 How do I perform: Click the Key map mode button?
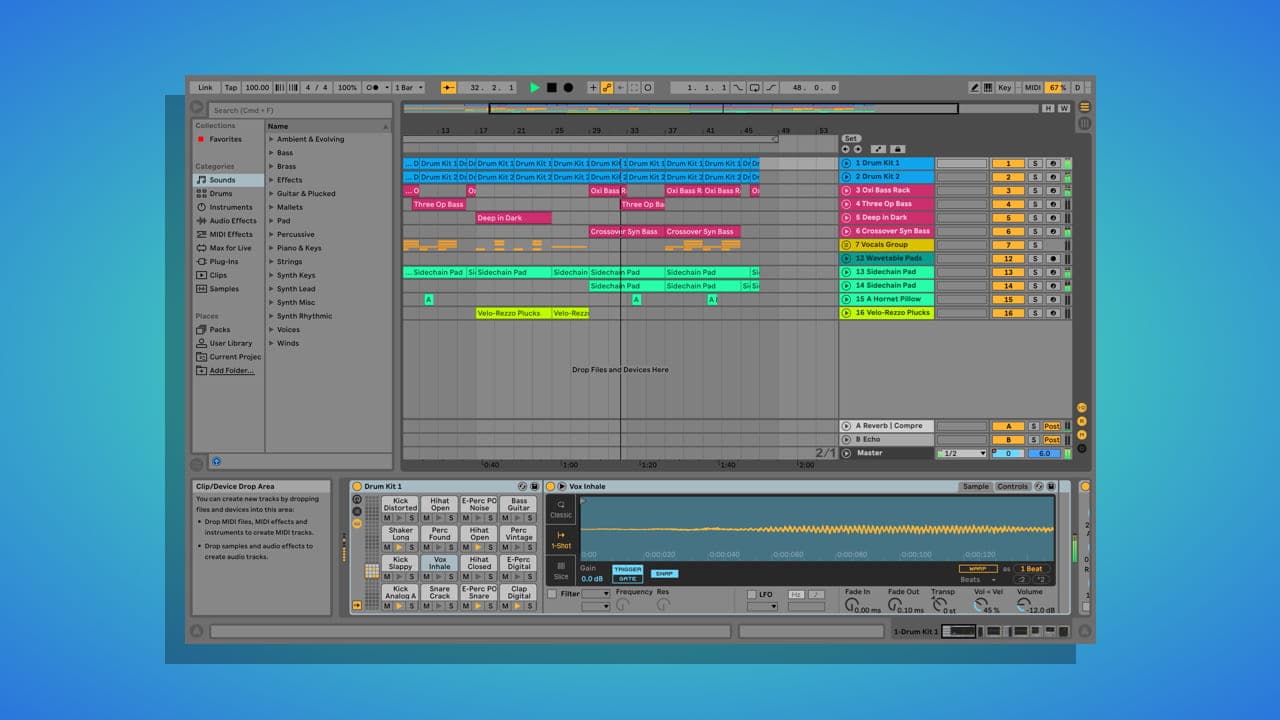pos(1005,88)
